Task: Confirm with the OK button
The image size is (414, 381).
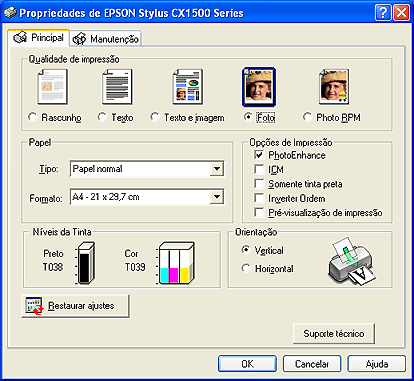Action: coord(247,364)
